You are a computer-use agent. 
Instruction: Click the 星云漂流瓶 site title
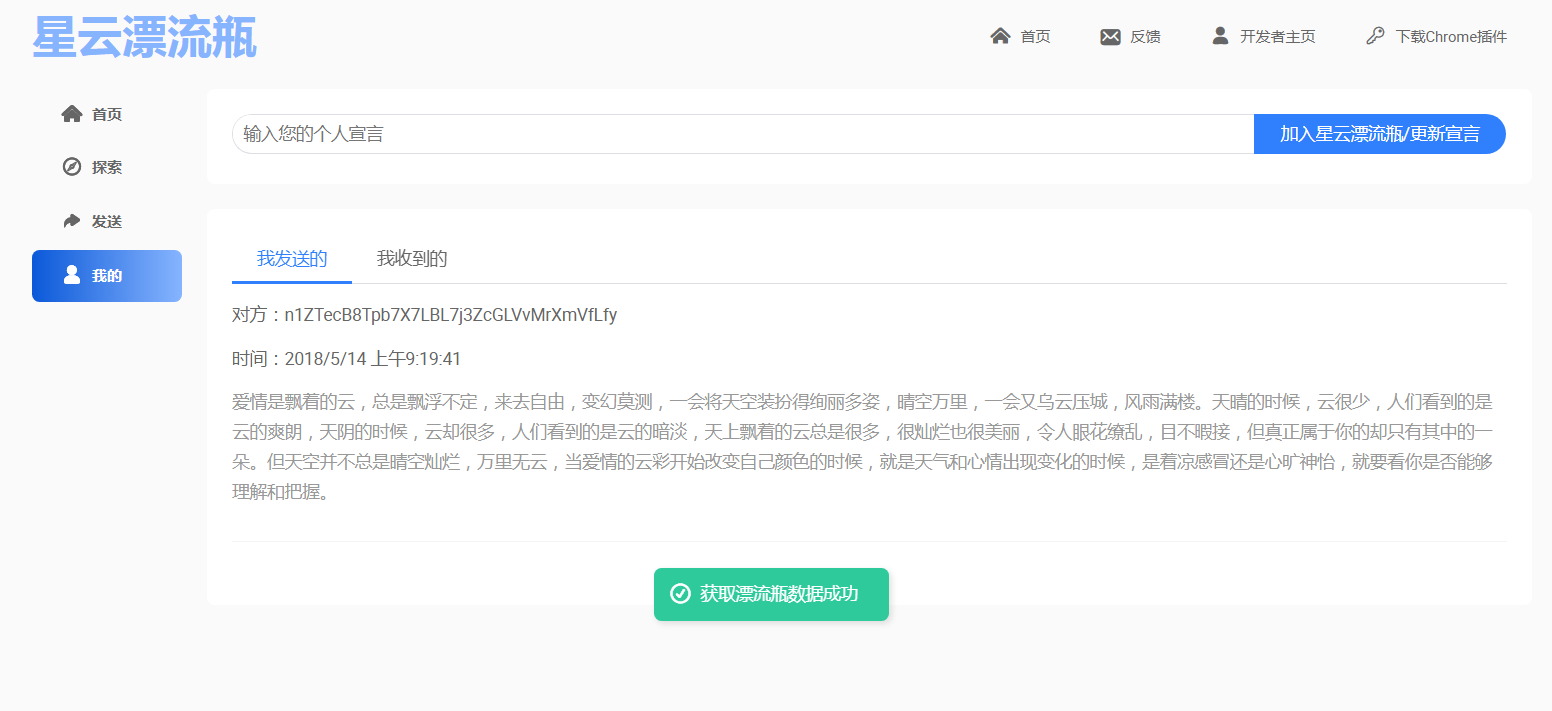(x=144, y=36)
